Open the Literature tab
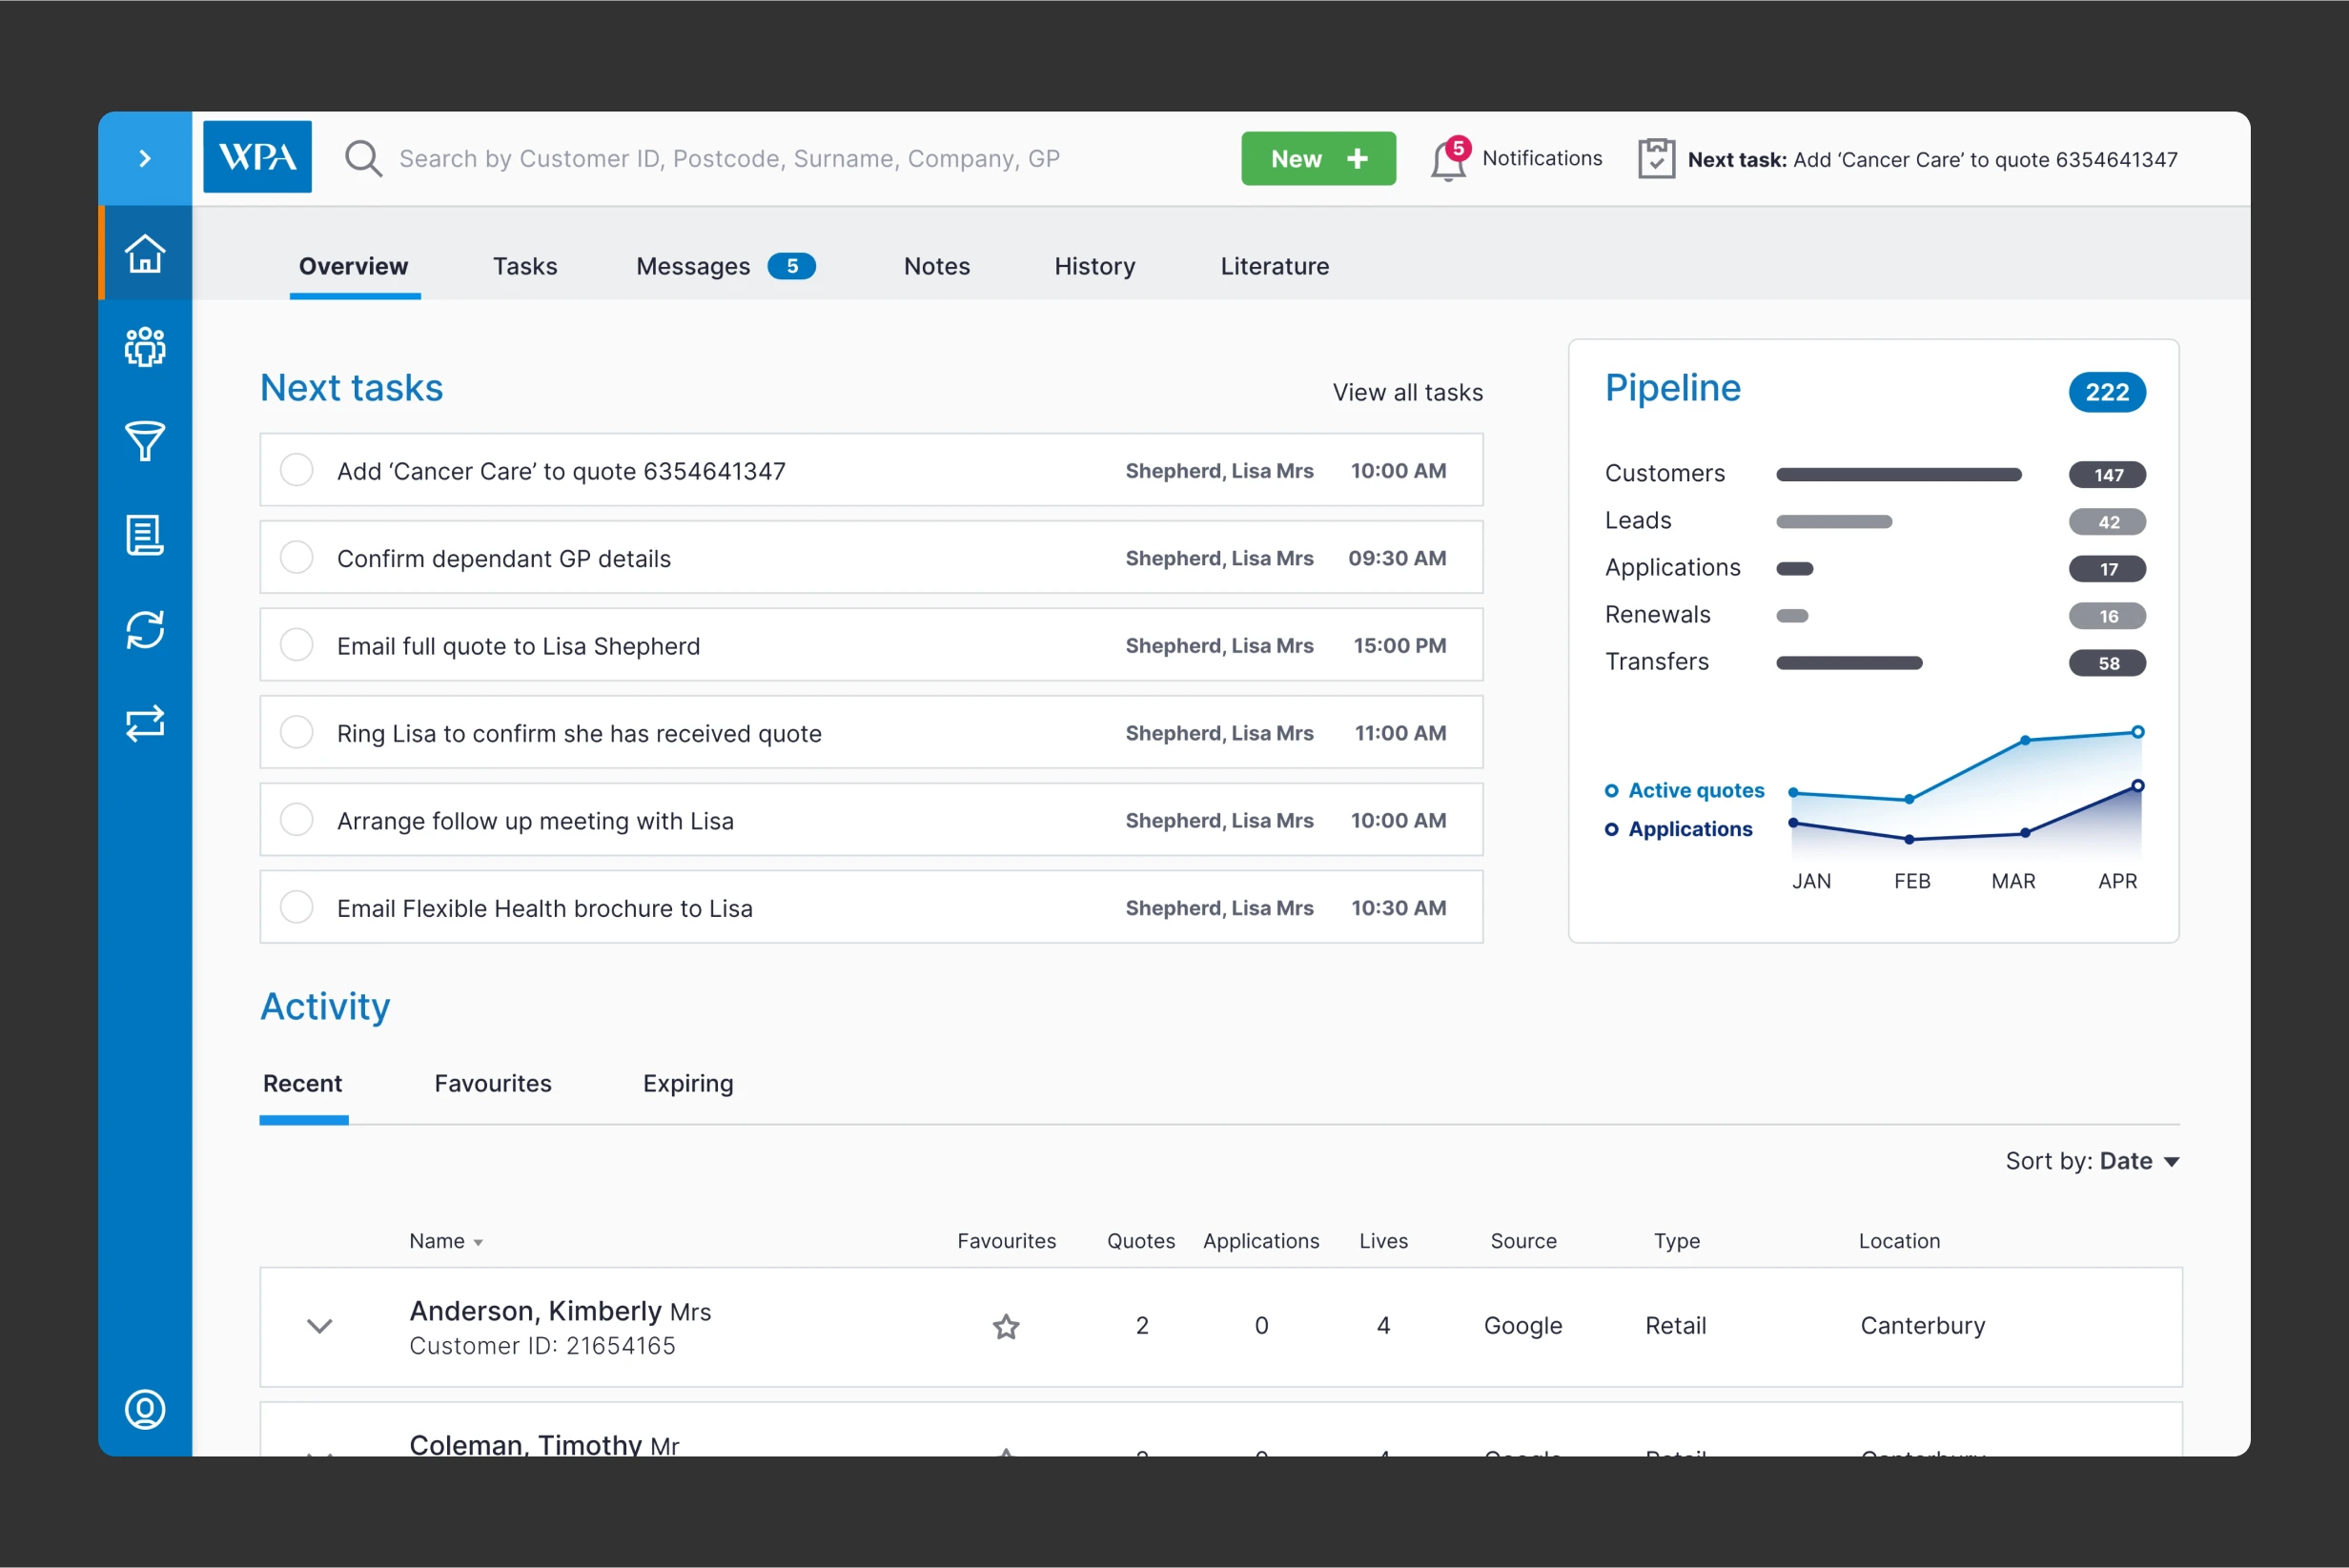This screenshot has width=2349, height=1568. point(1274,266)
